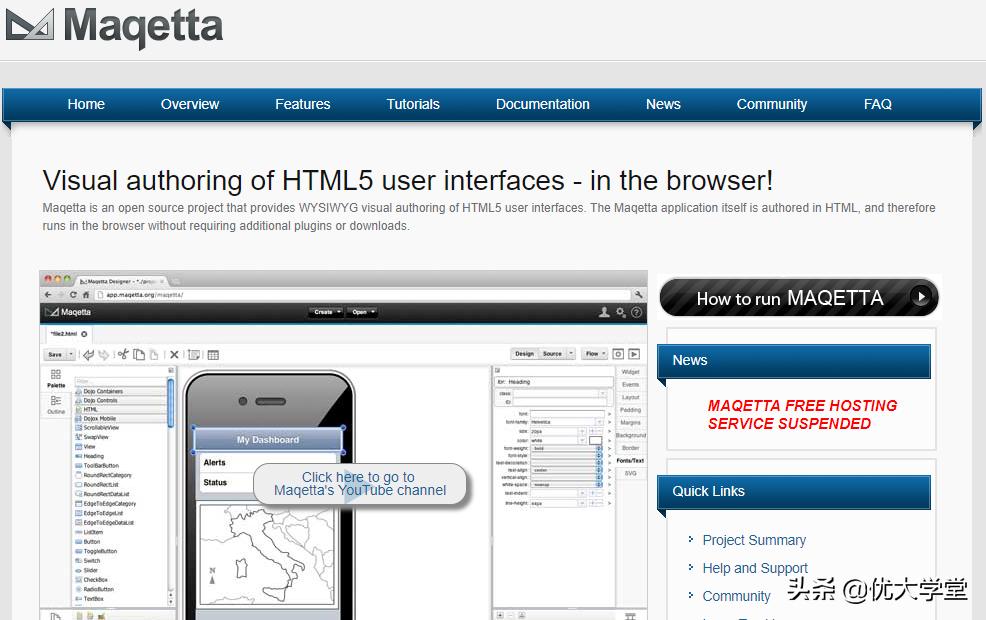This screenshot has height=620, width=986.
Task: Click the table grid icon in the toolbar
Action: coord(213,355)
